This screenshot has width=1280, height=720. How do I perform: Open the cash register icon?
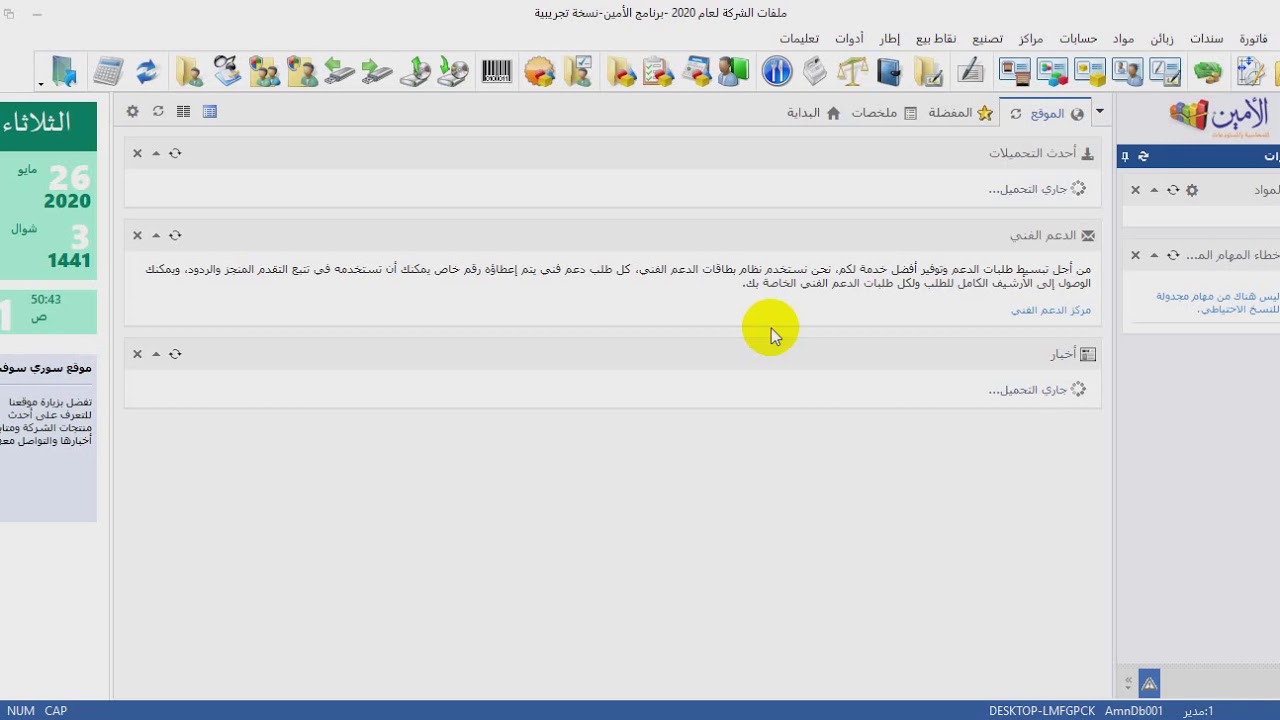[815, 72]
